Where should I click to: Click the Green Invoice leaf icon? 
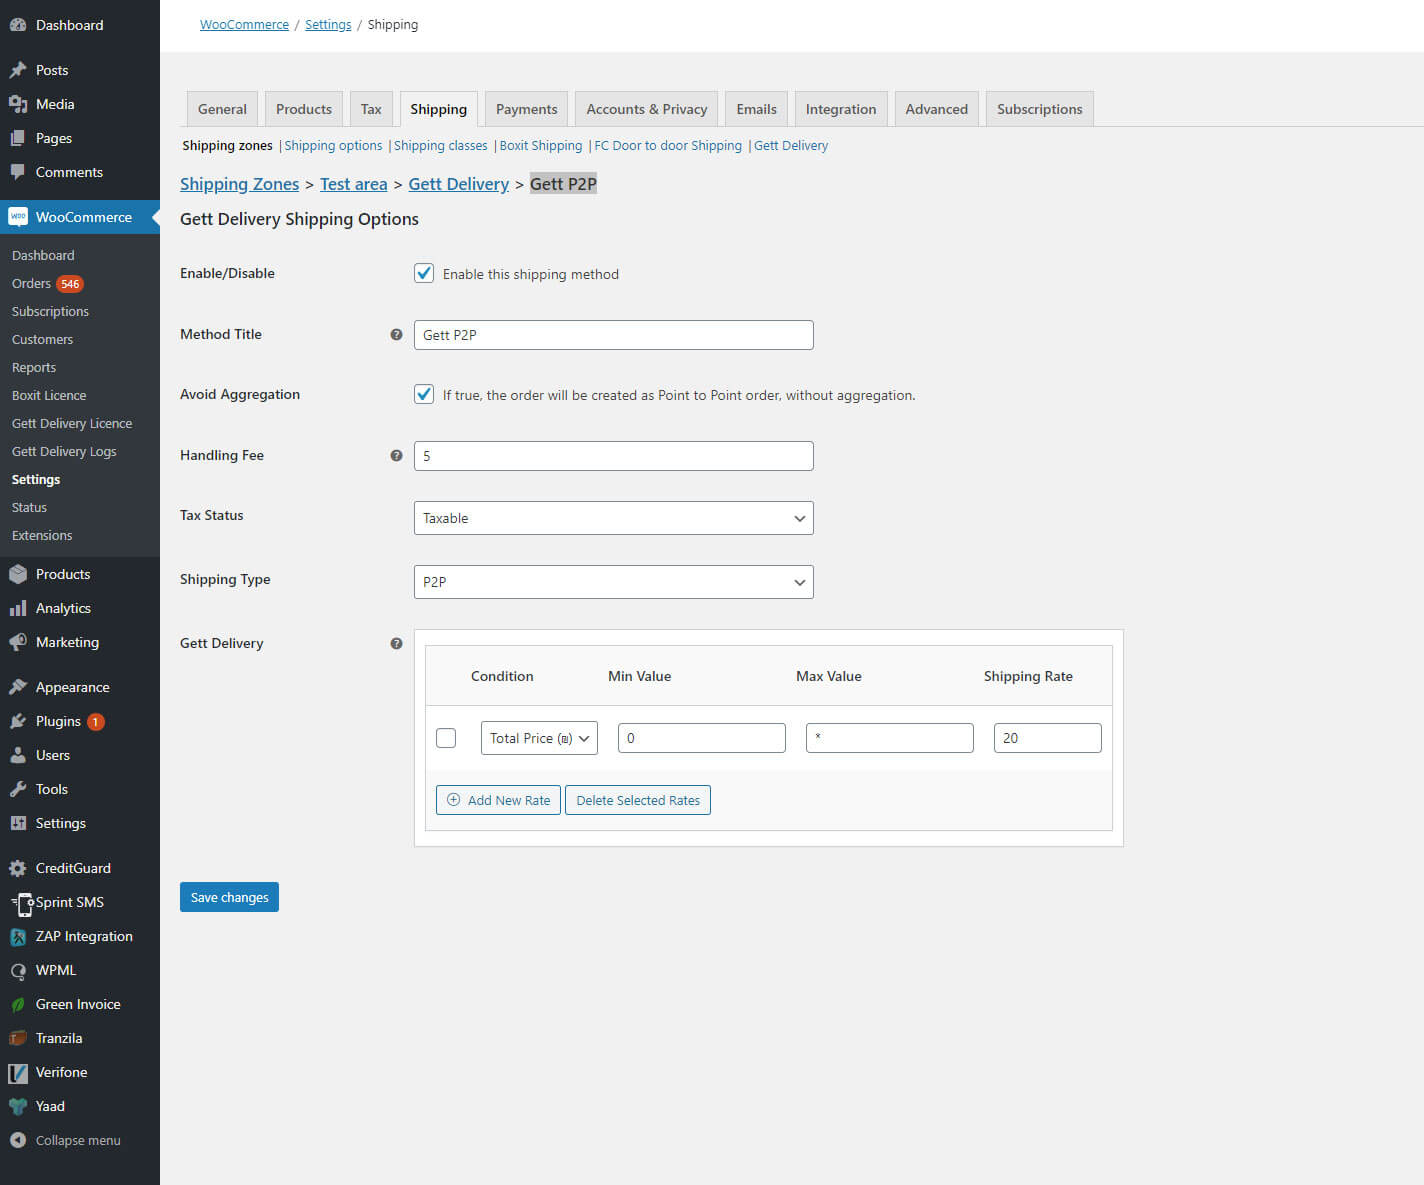click(18, 1005)
